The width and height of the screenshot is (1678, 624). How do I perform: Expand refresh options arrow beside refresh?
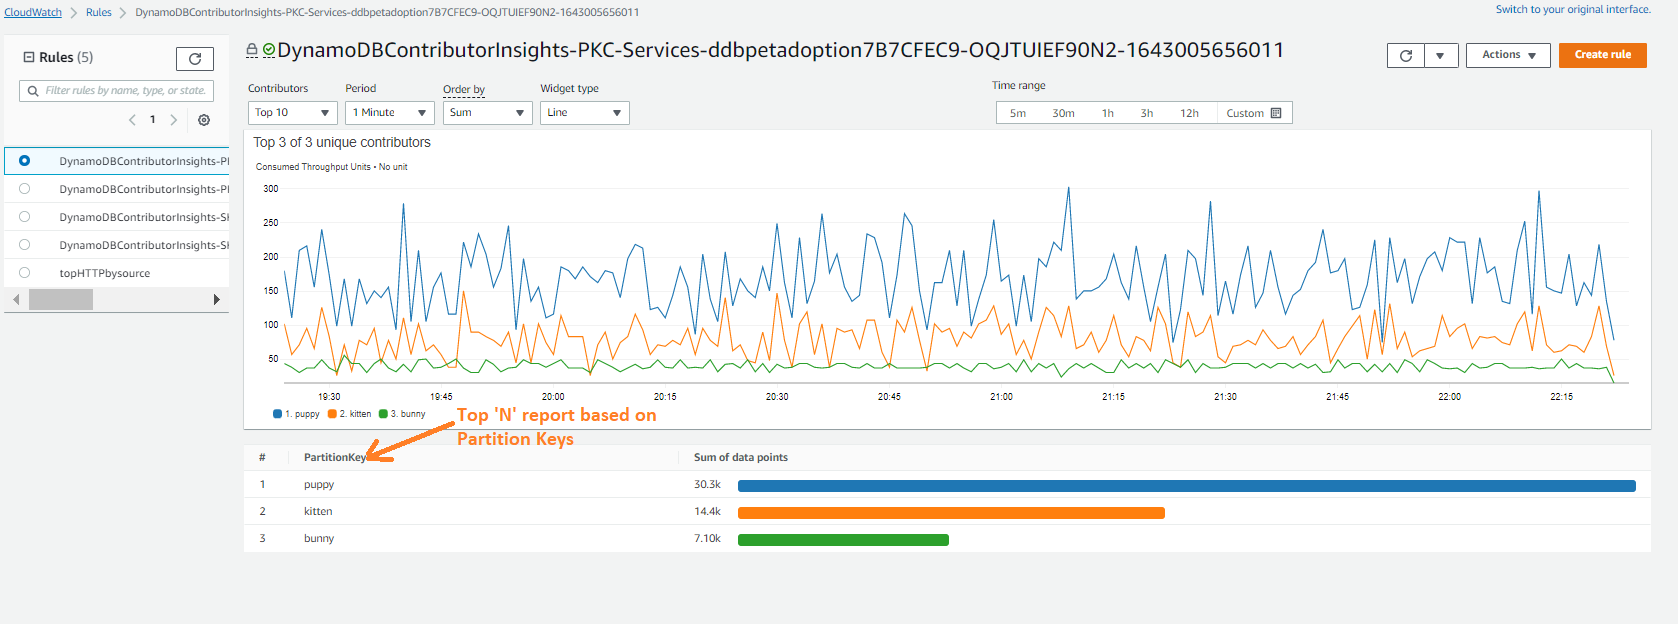tap(1440, 55)
